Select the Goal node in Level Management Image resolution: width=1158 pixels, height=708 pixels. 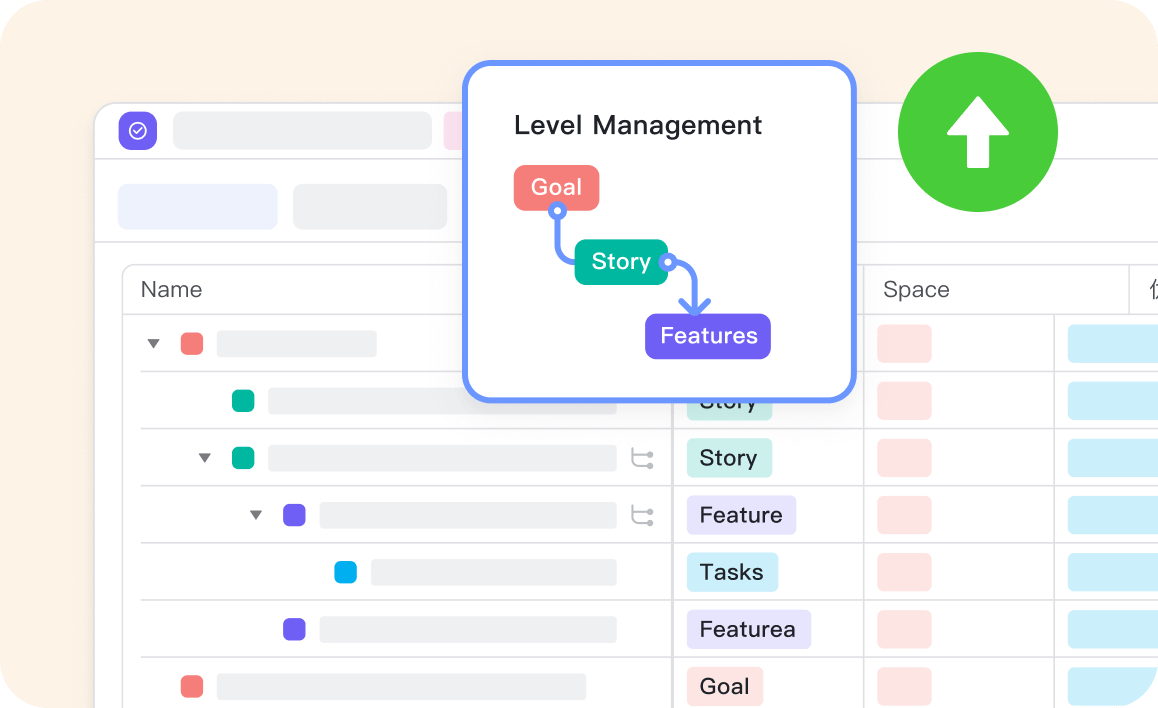point(556,188)
